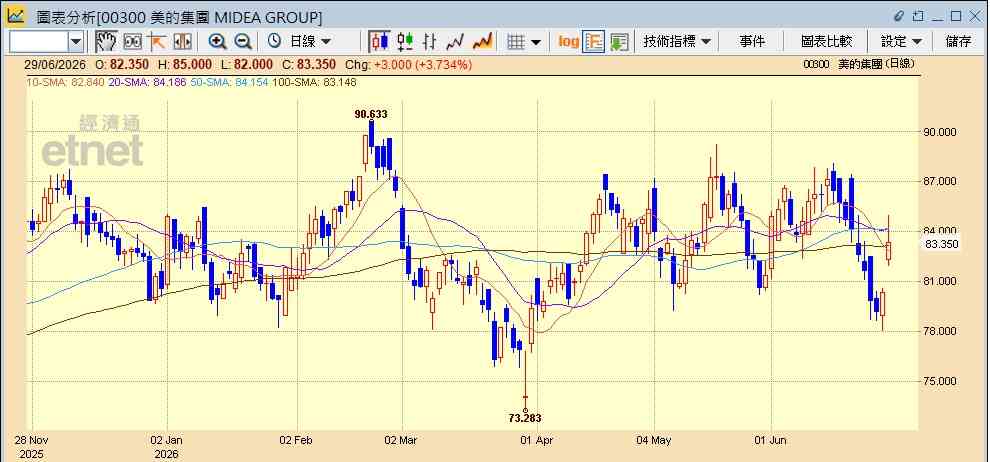Switch to line chart type
The height and width of the screenshot is (462, 990).
click(x=455, y=42)
